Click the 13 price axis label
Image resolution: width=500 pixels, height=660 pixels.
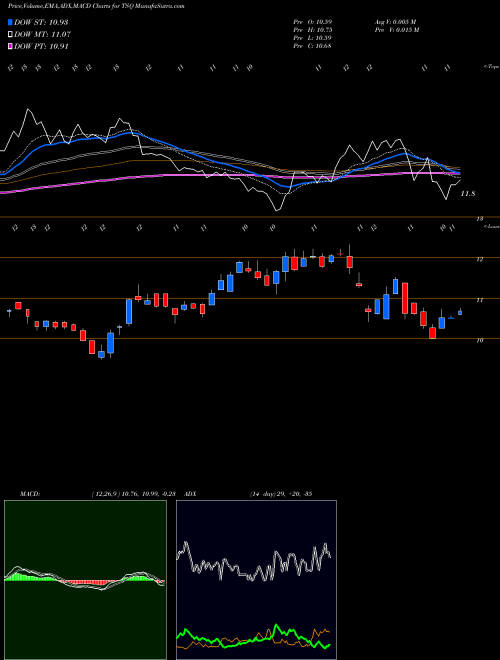pyautogui.click(x=479, y=219)
